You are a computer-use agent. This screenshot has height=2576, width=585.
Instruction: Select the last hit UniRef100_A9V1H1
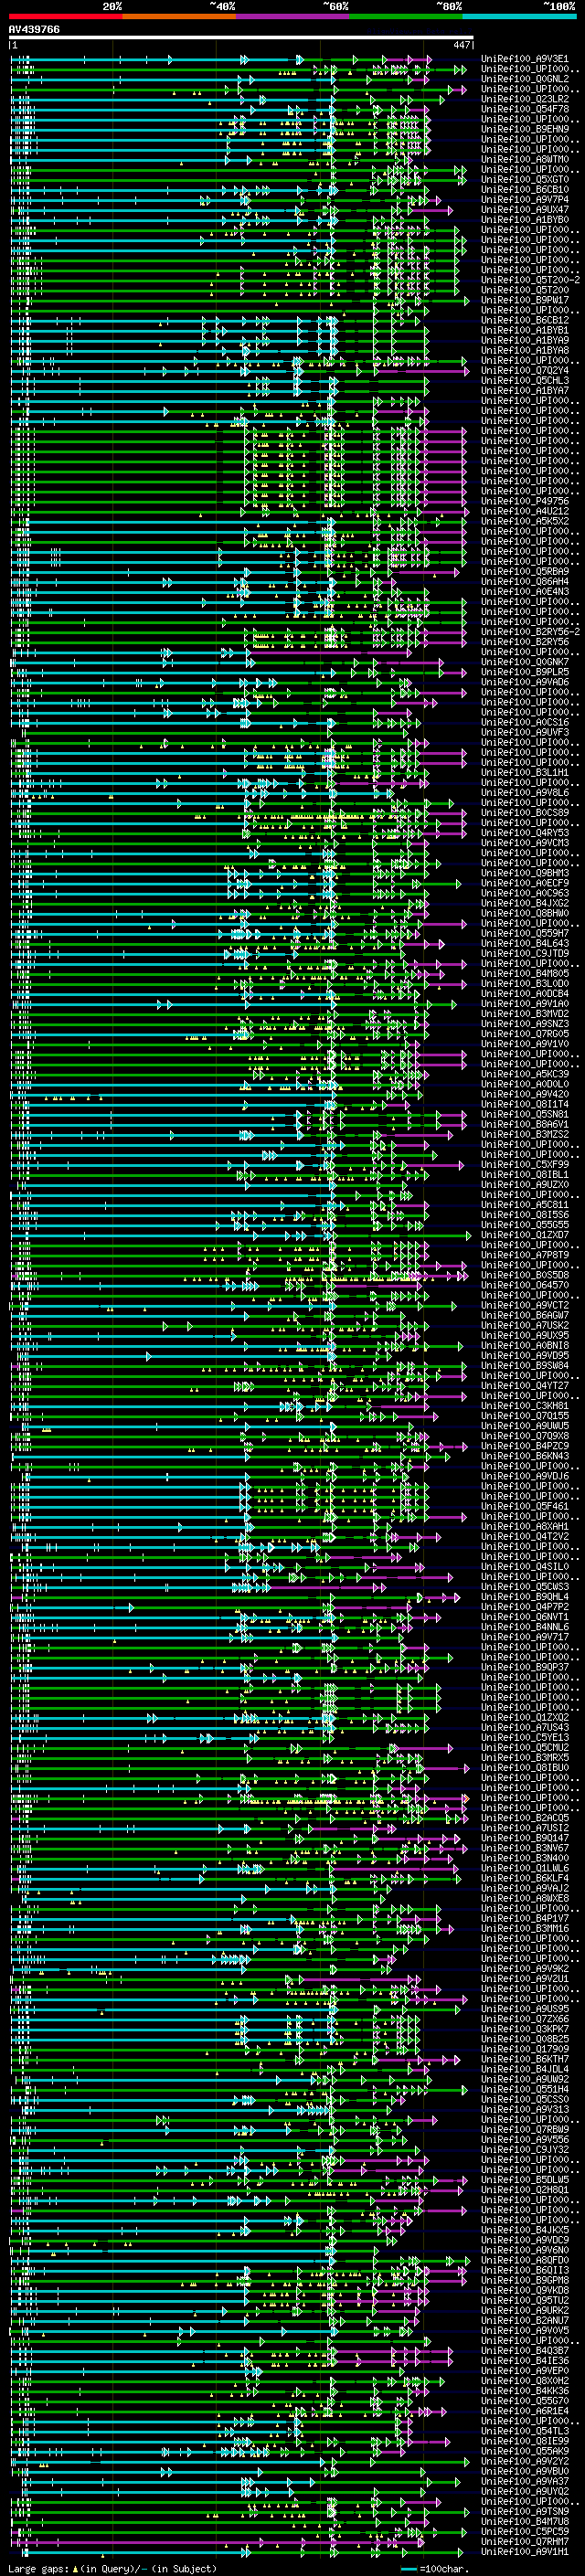coord(525,2551)
